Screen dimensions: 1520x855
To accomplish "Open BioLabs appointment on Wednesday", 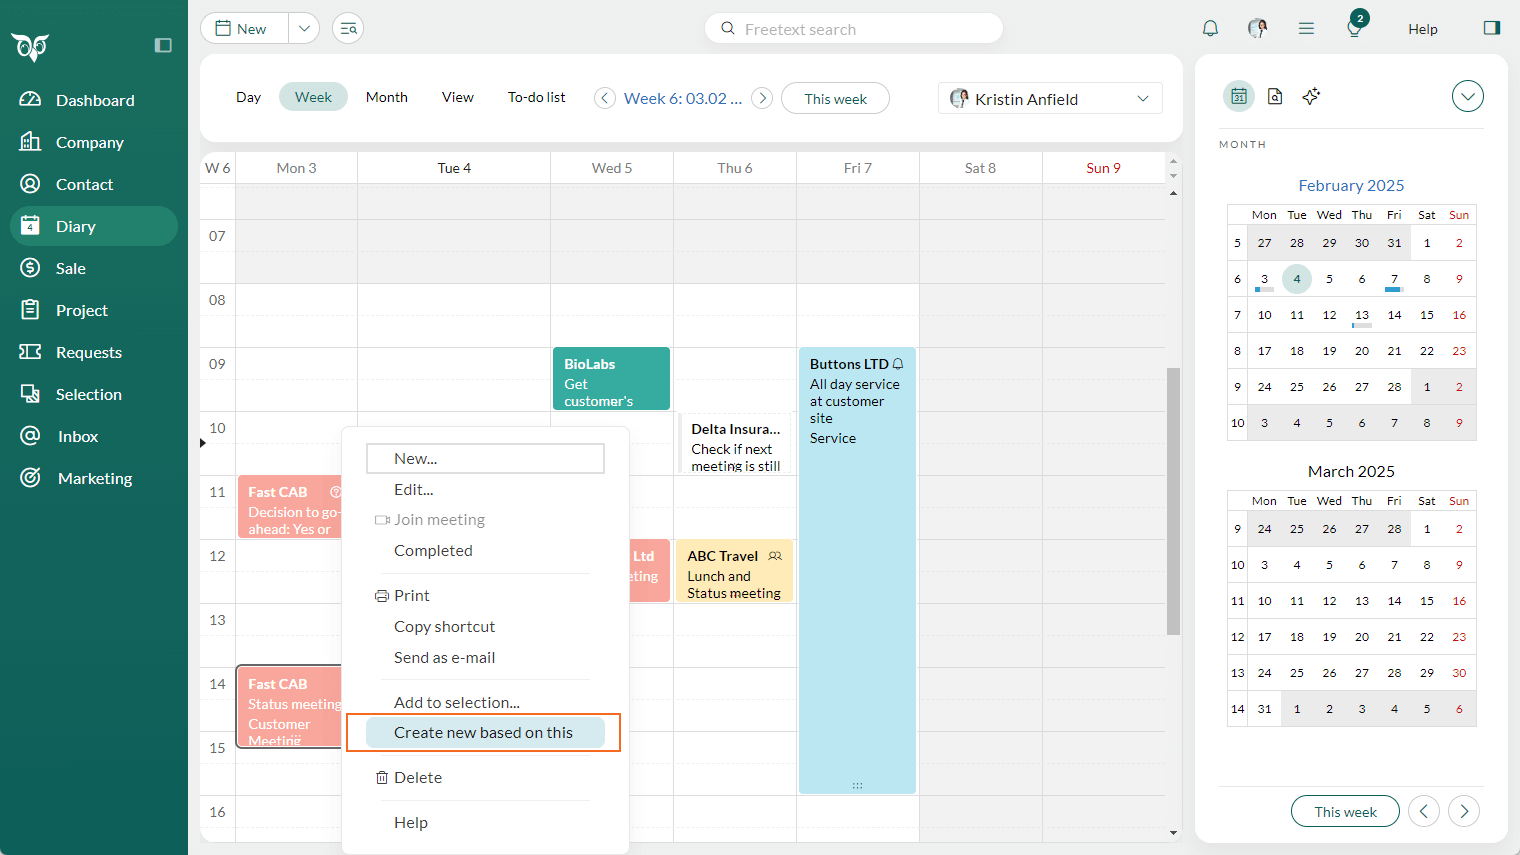I will 611,379.
